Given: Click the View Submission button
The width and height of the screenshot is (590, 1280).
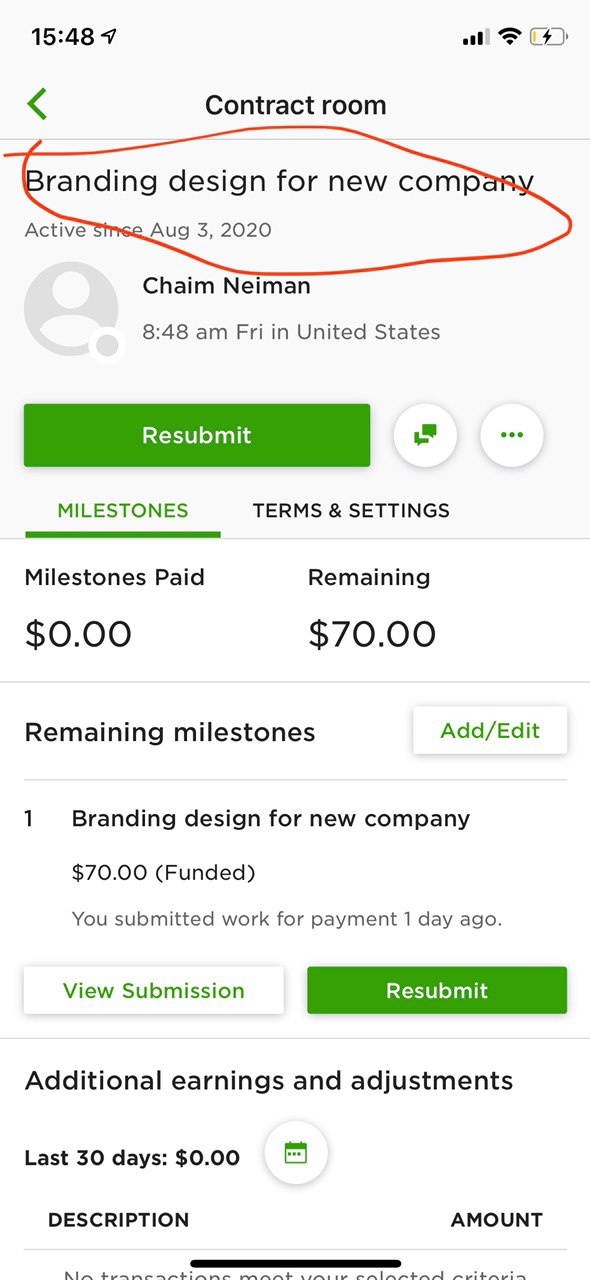Looking at the screenshot, I should click(154, 990).
